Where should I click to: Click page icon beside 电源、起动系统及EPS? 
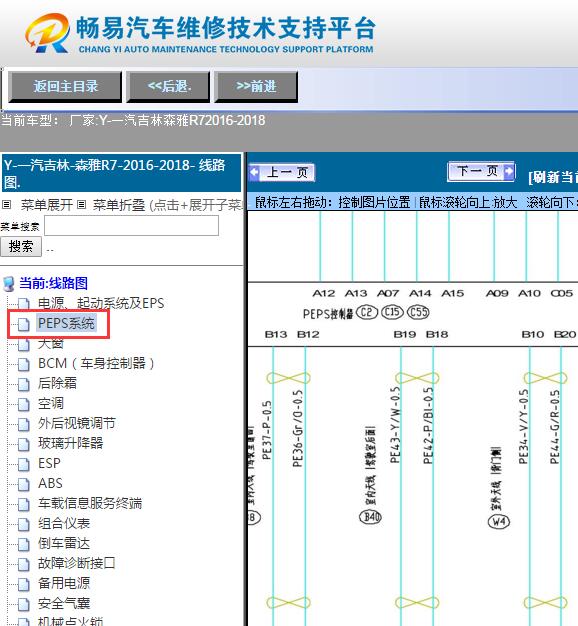24,304
